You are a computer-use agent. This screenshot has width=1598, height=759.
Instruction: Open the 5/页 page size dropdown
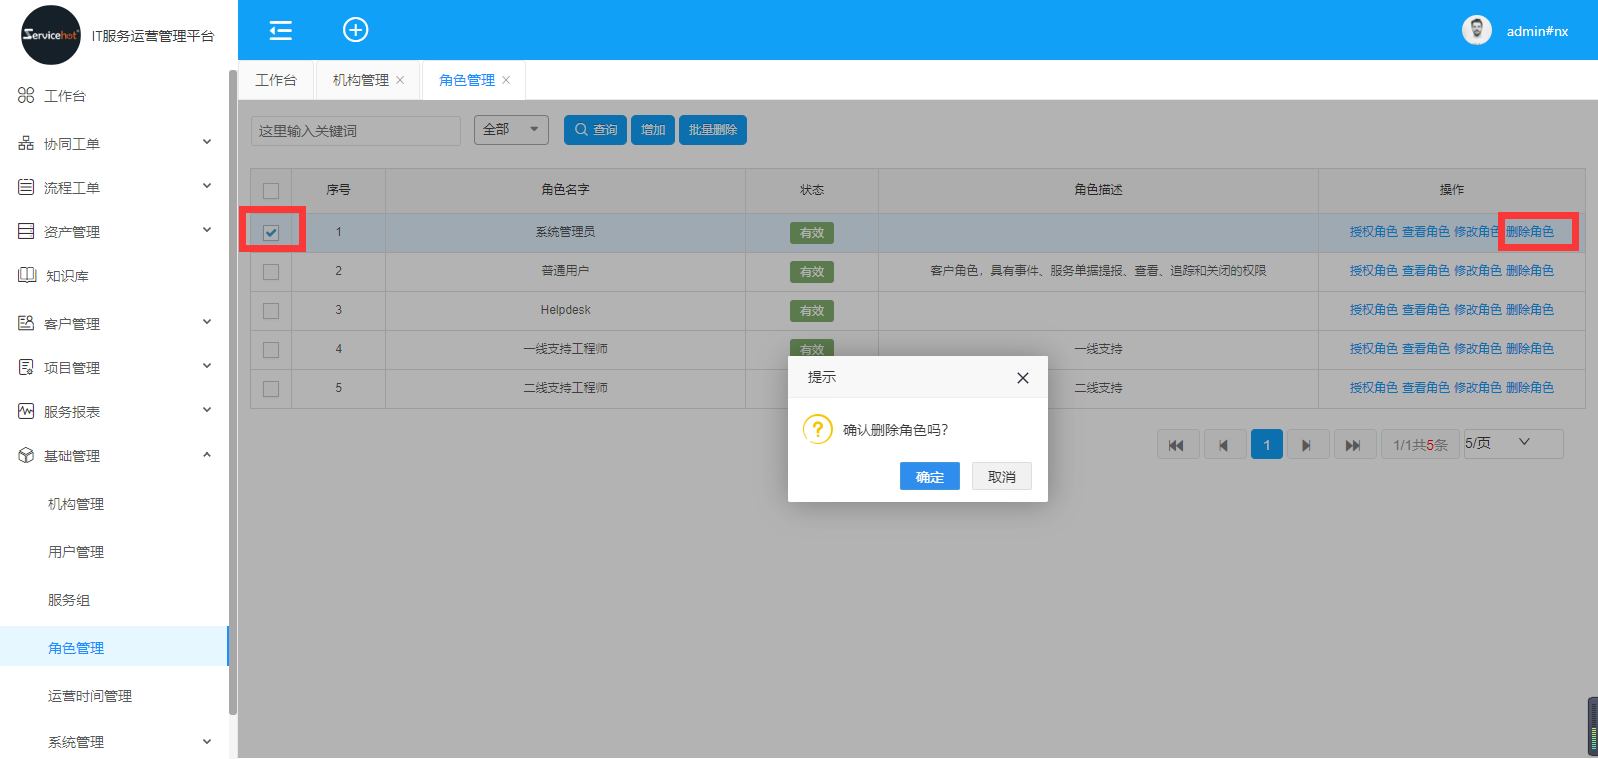pyautogui.click(x=1512, y=443)
